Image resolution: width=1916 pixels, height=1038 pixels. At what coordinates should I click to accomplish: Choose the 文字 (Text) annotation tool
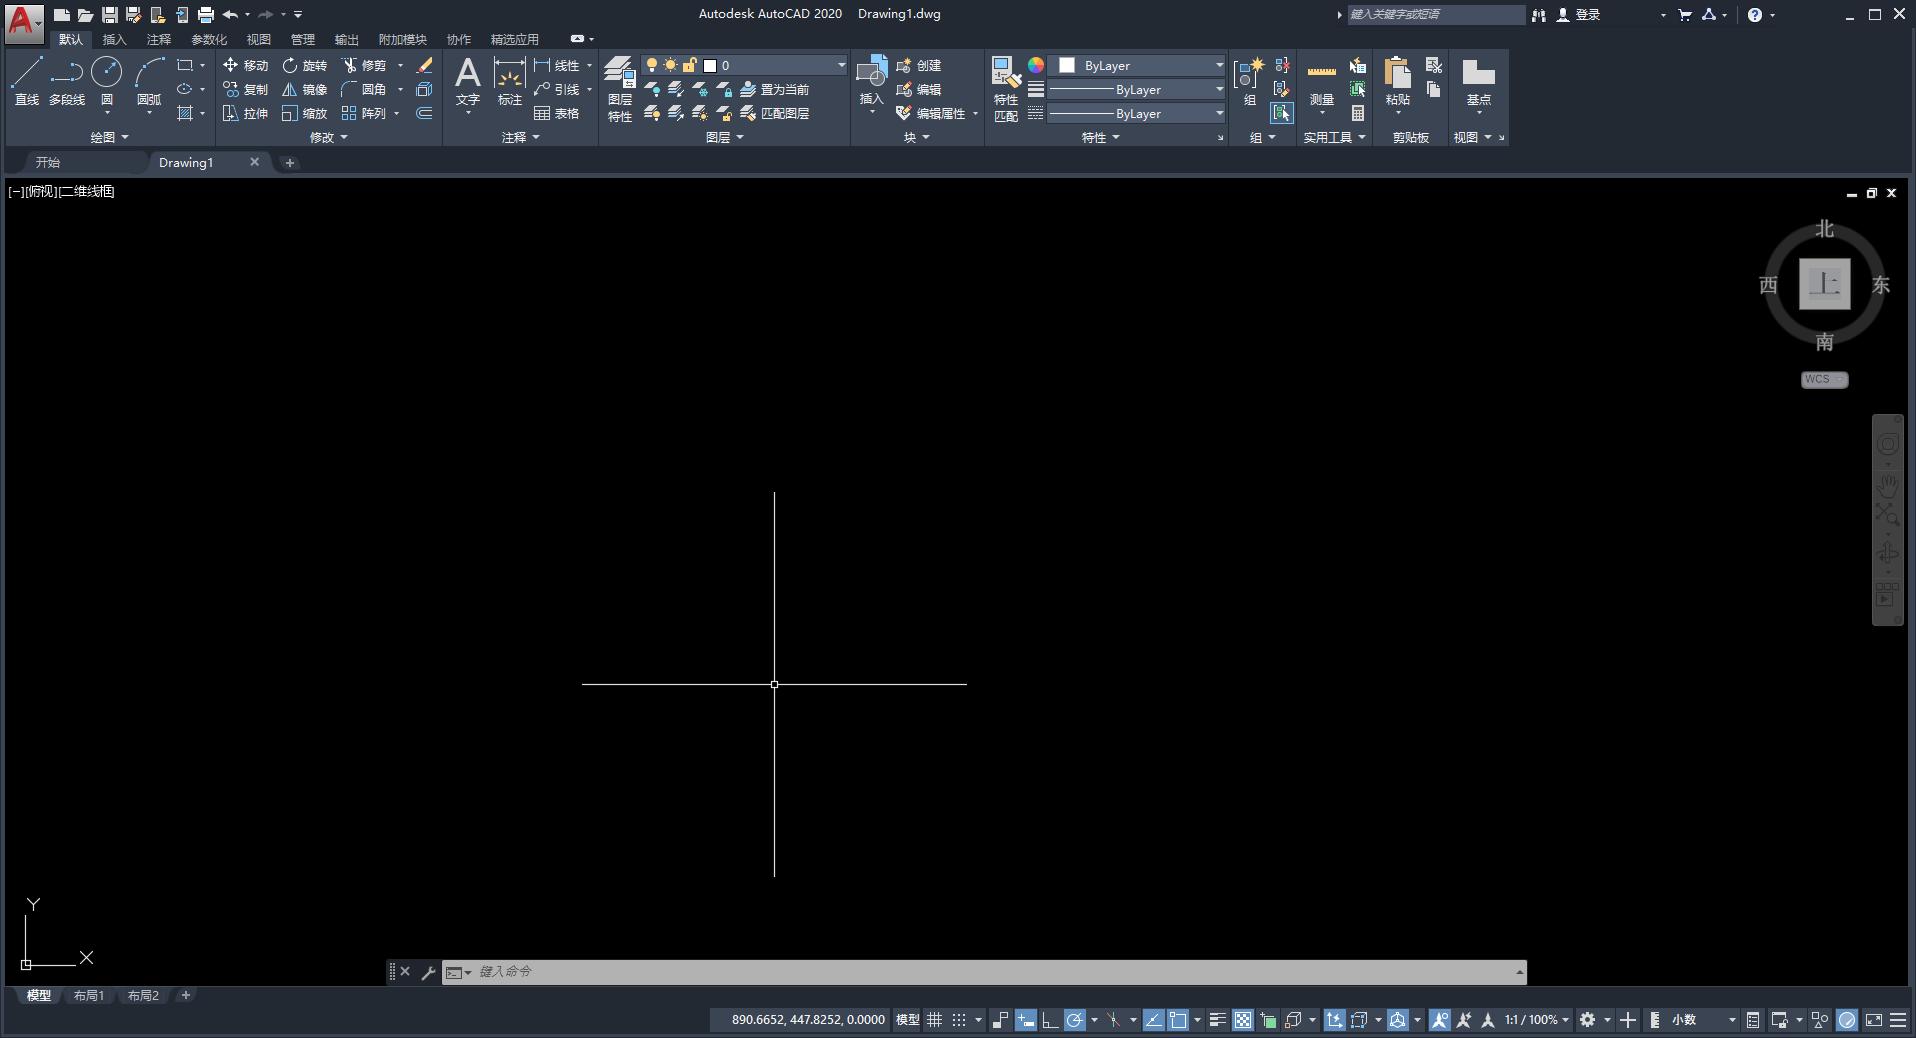[x=468, y=80]
